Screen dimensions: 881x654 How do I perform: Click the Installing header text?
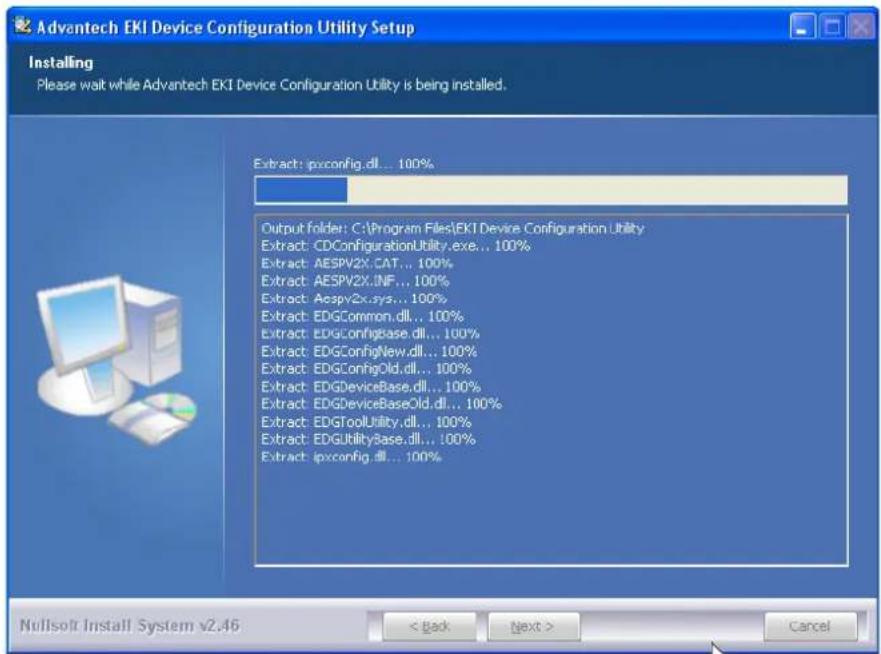pos(61,62)
